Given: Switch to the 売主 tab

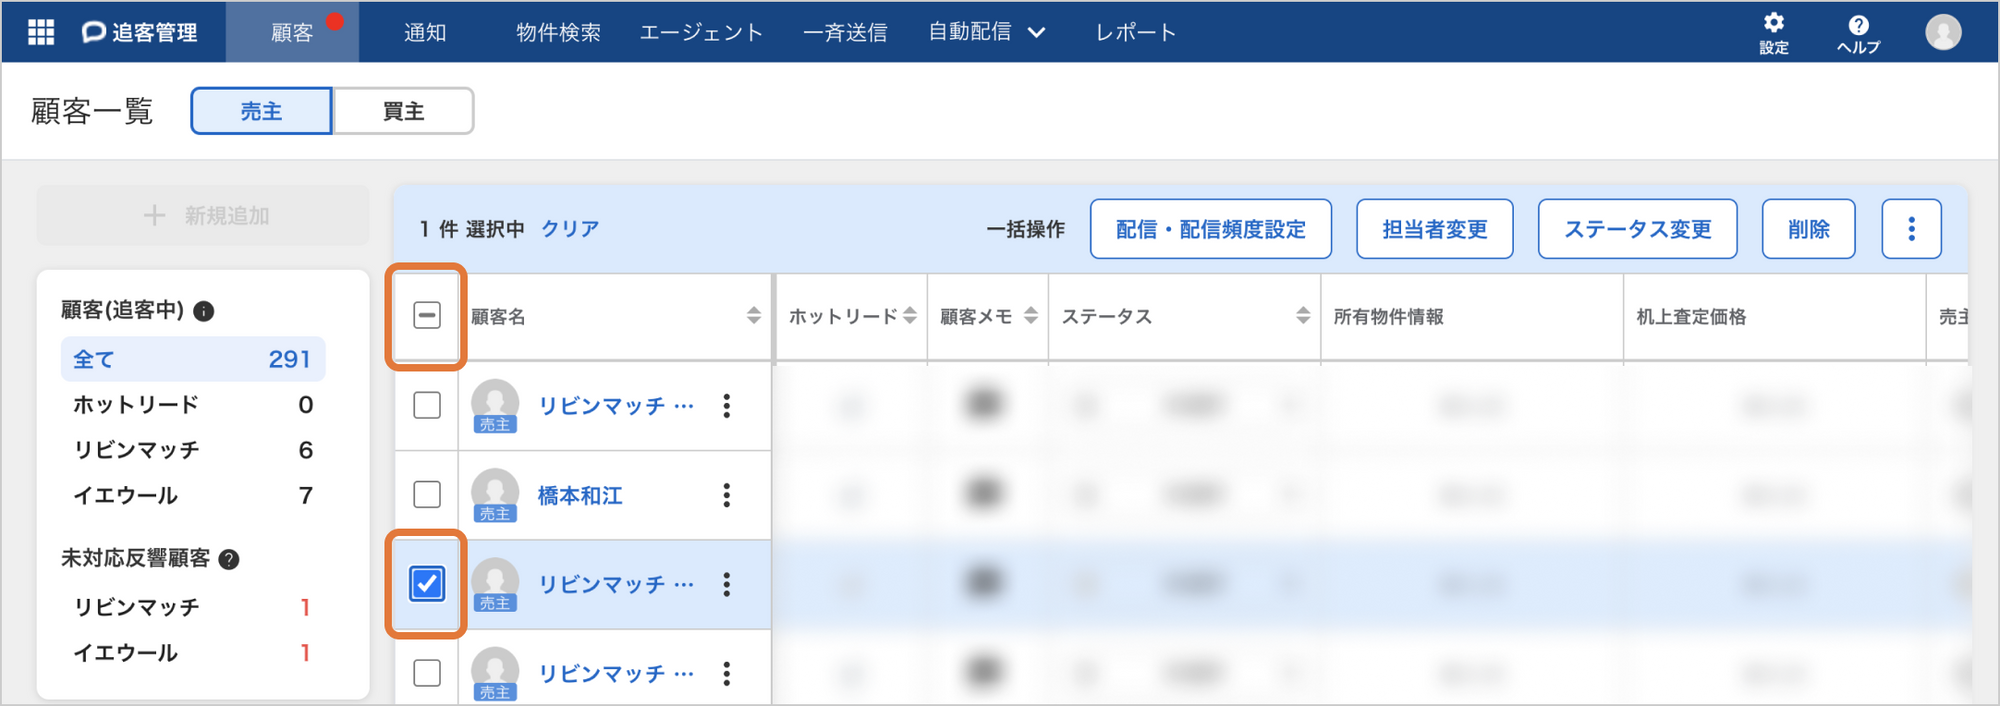Looking at the screenshot, I should [x=261, y=111].
